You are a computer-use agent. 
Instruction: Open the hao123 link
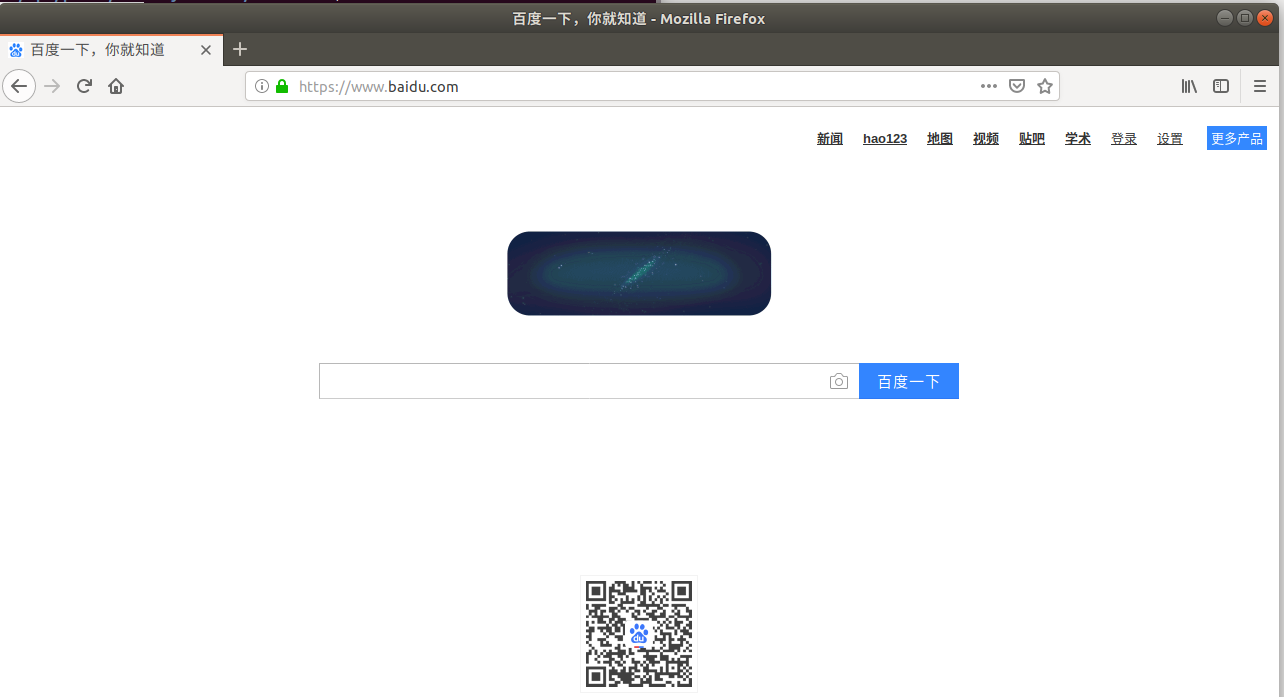tap(885, 139)
